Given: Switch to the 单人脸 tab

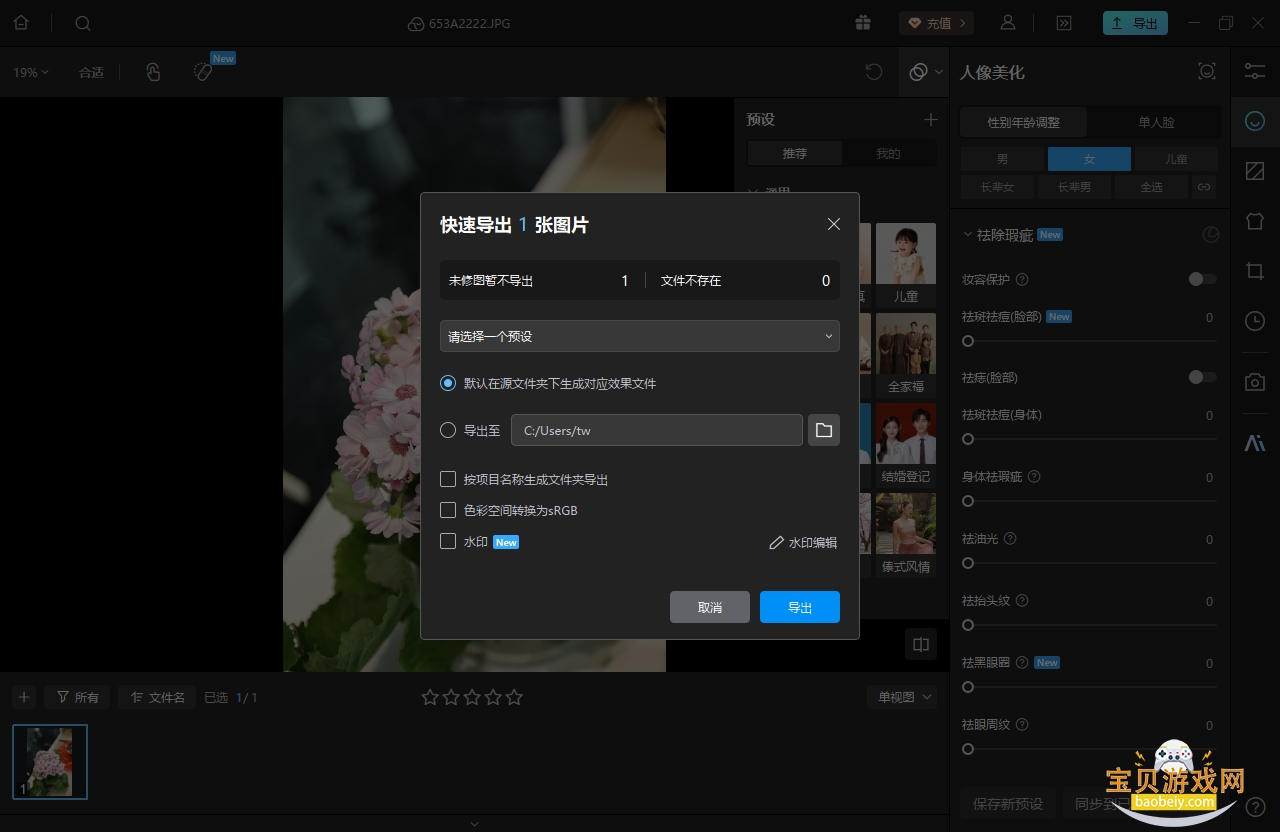Looking at the screenshot, I should click(1156, 122).
